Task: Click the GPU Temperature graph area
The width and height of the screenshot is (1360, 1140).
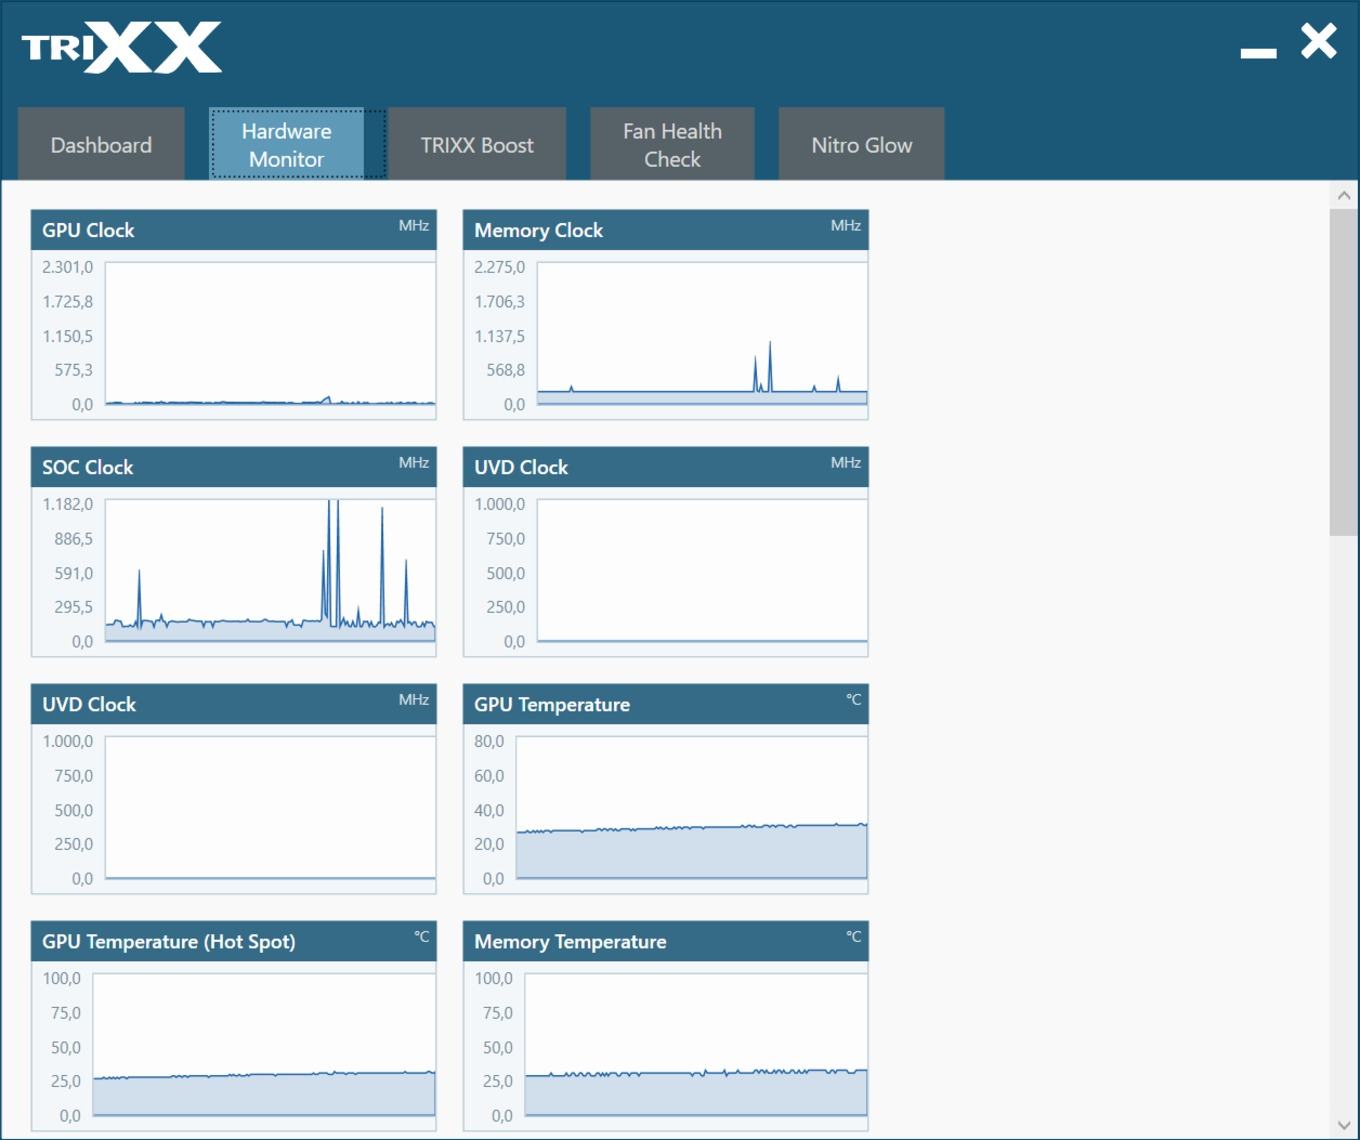Action: click(691, 807)
